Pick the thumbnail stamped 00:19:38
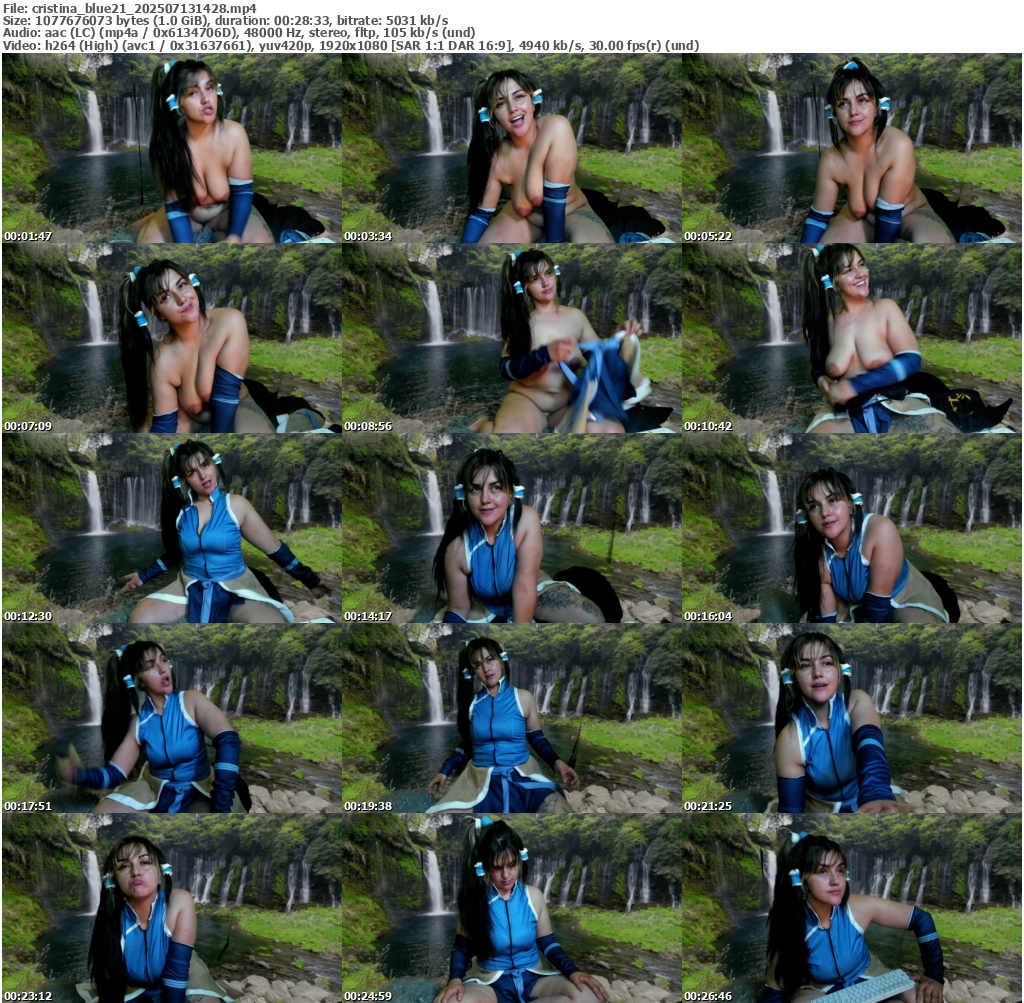The width and height of the screenshot is (1024, 1003). pos(511,718)
